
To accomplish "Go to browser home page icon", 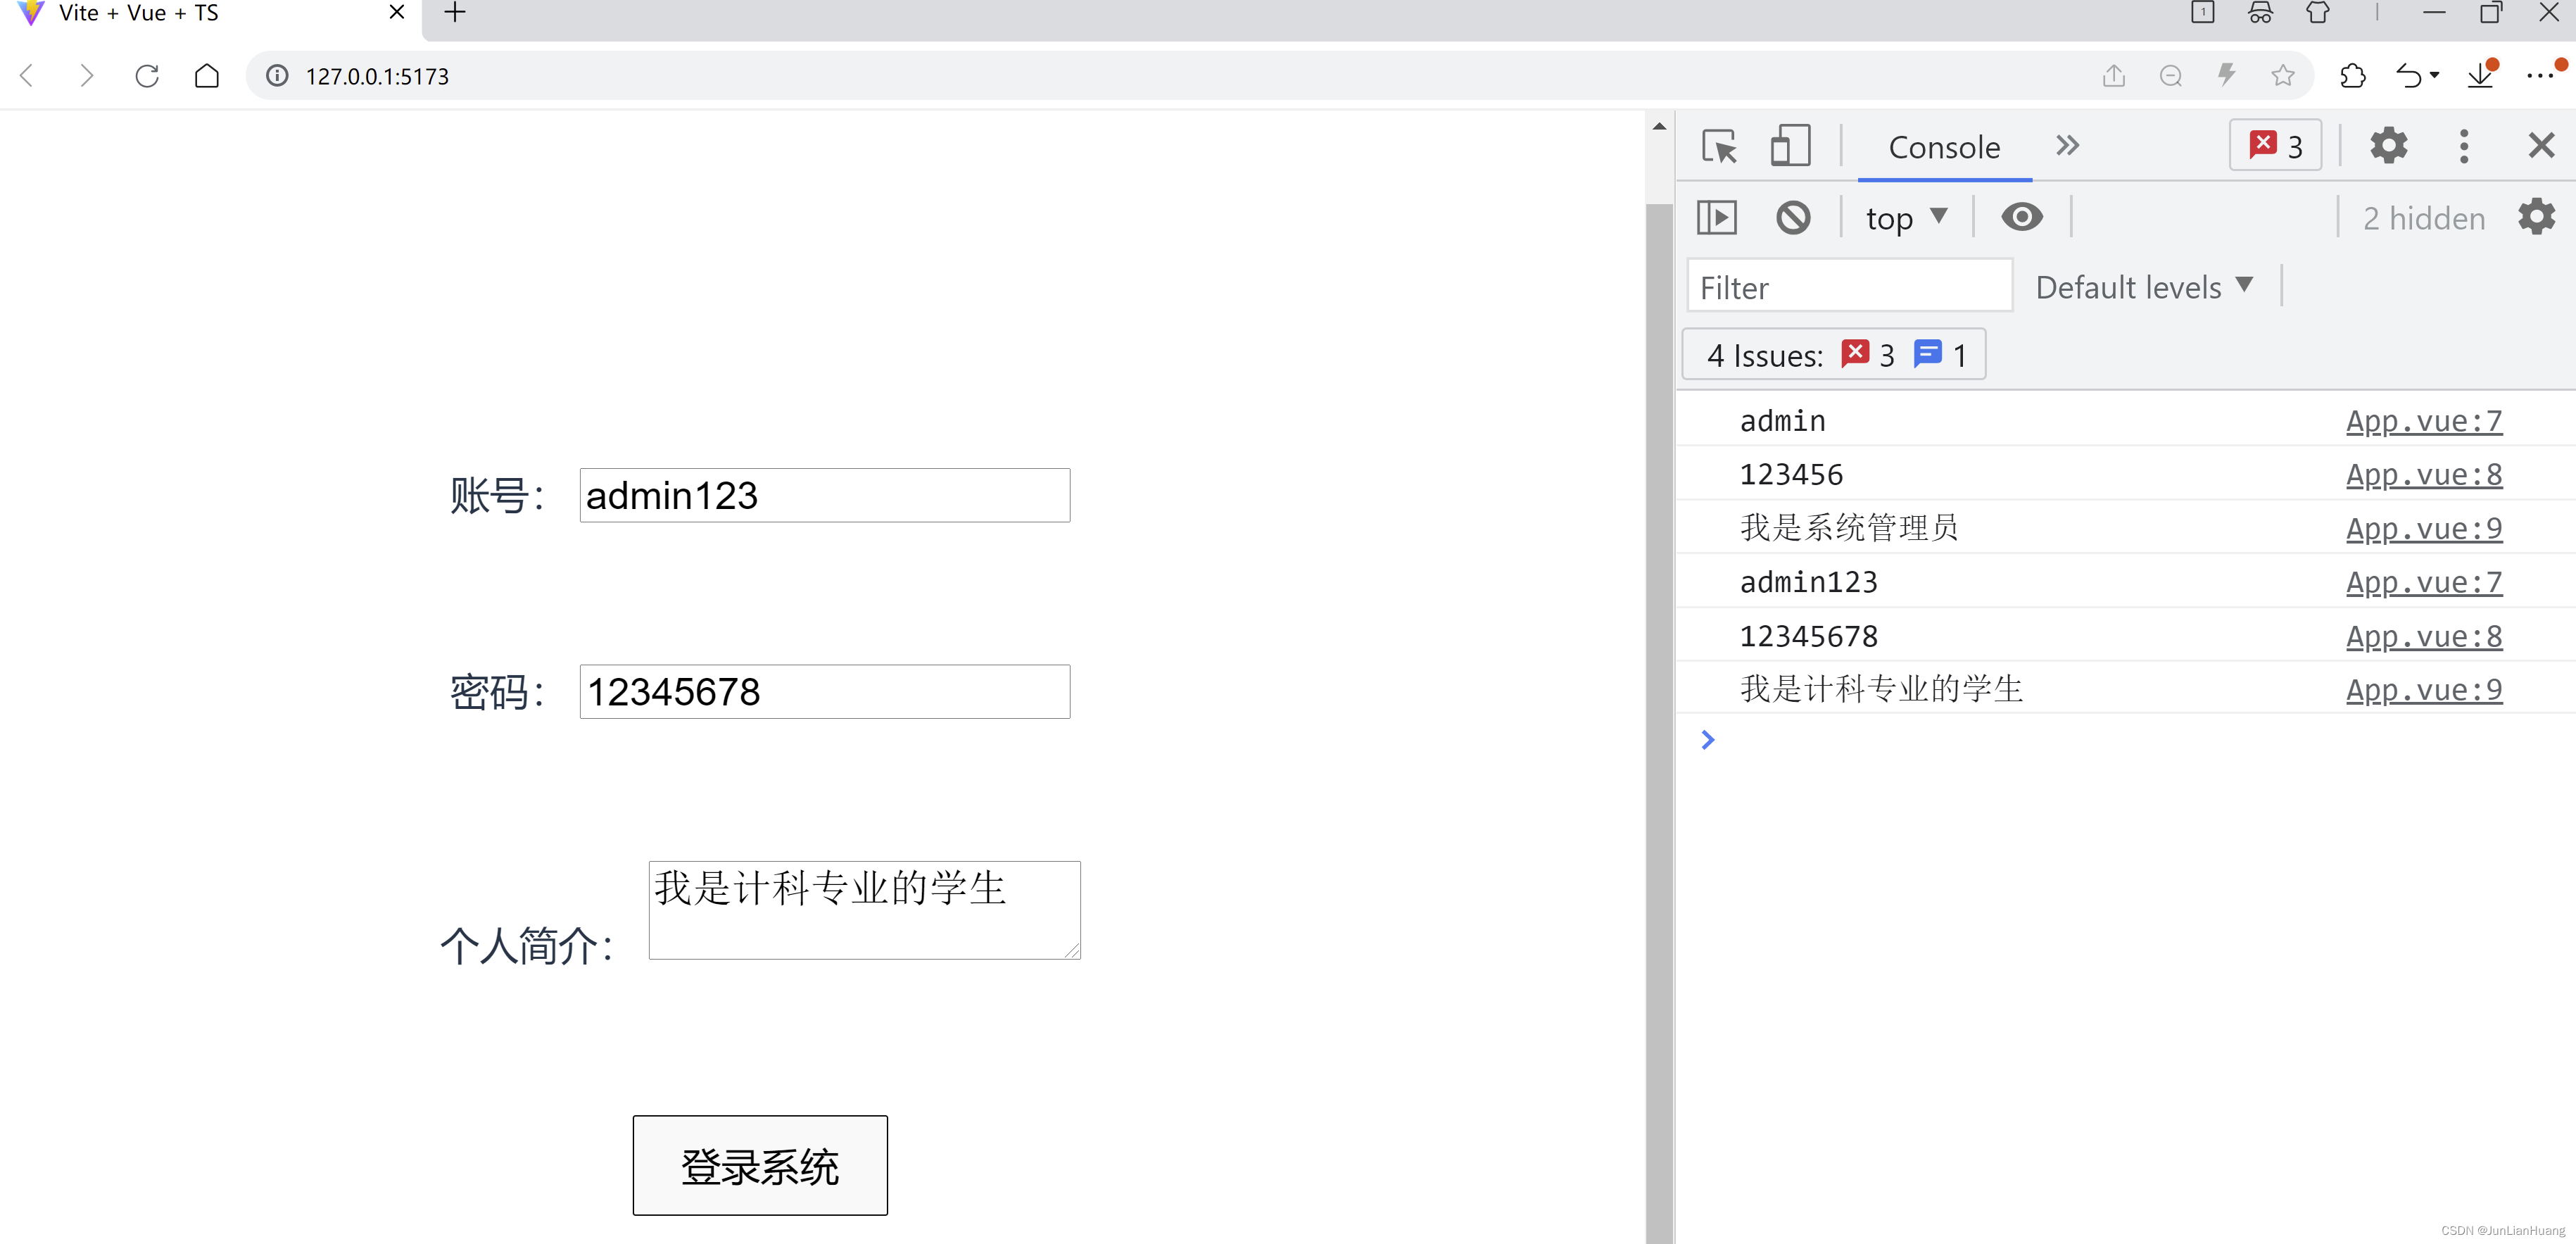I will 207,76.
